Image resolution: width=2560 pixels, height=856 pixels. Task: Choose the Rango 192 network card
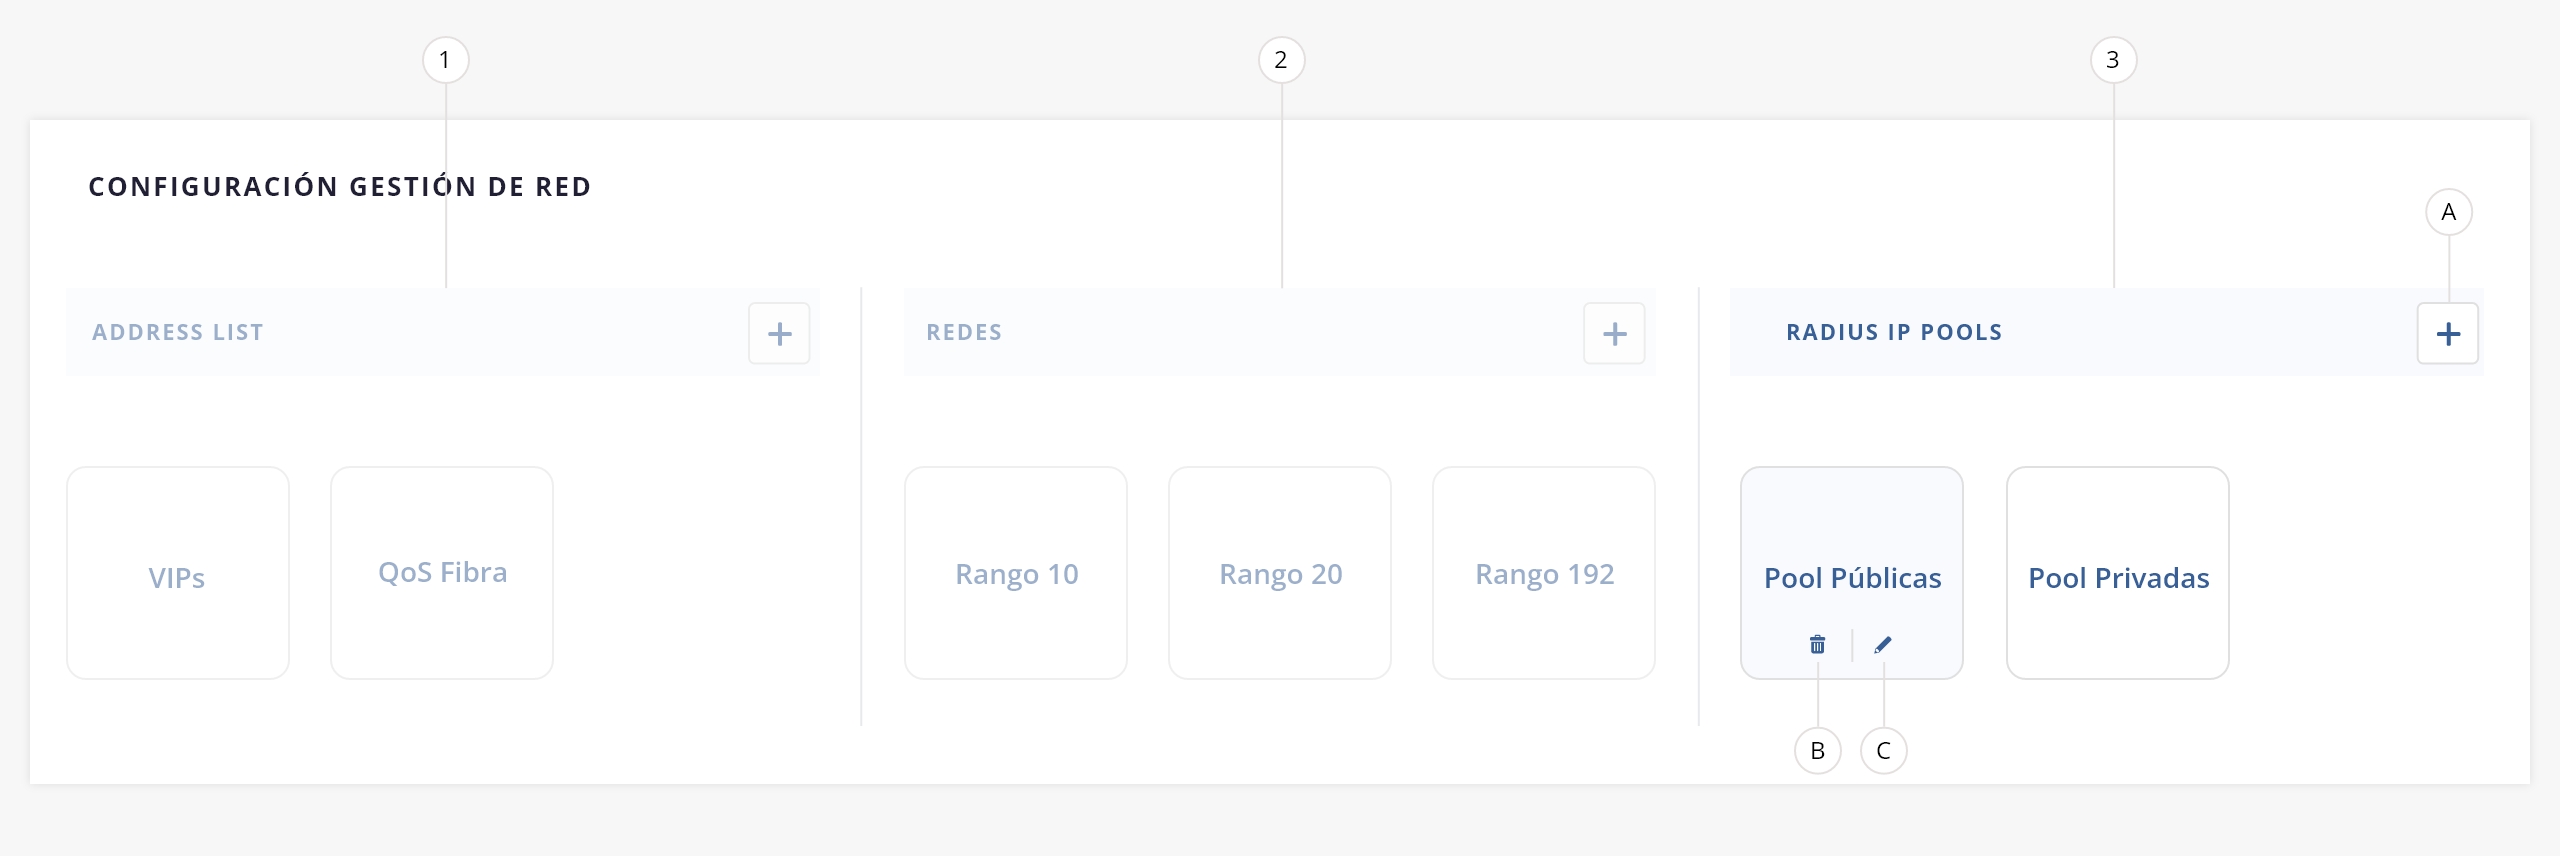pos(1544,574)
